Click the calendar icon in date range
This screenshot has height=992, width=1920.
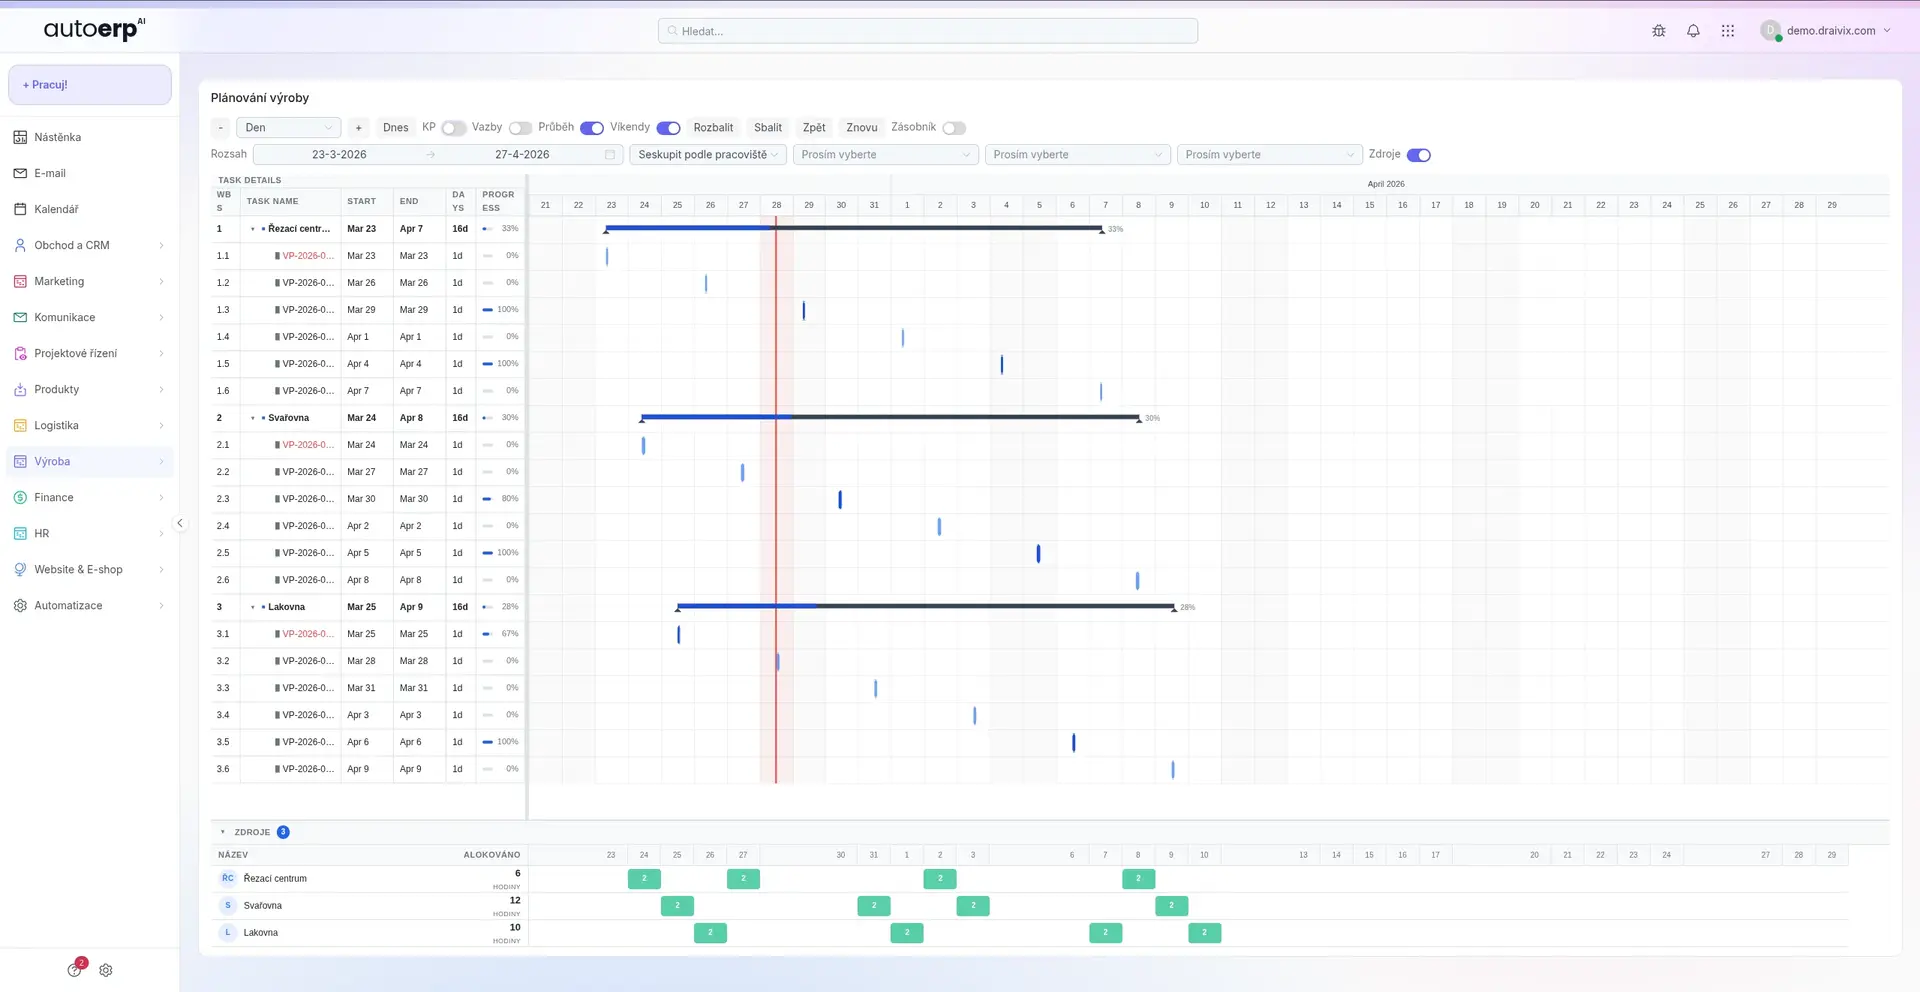[610, 155]
